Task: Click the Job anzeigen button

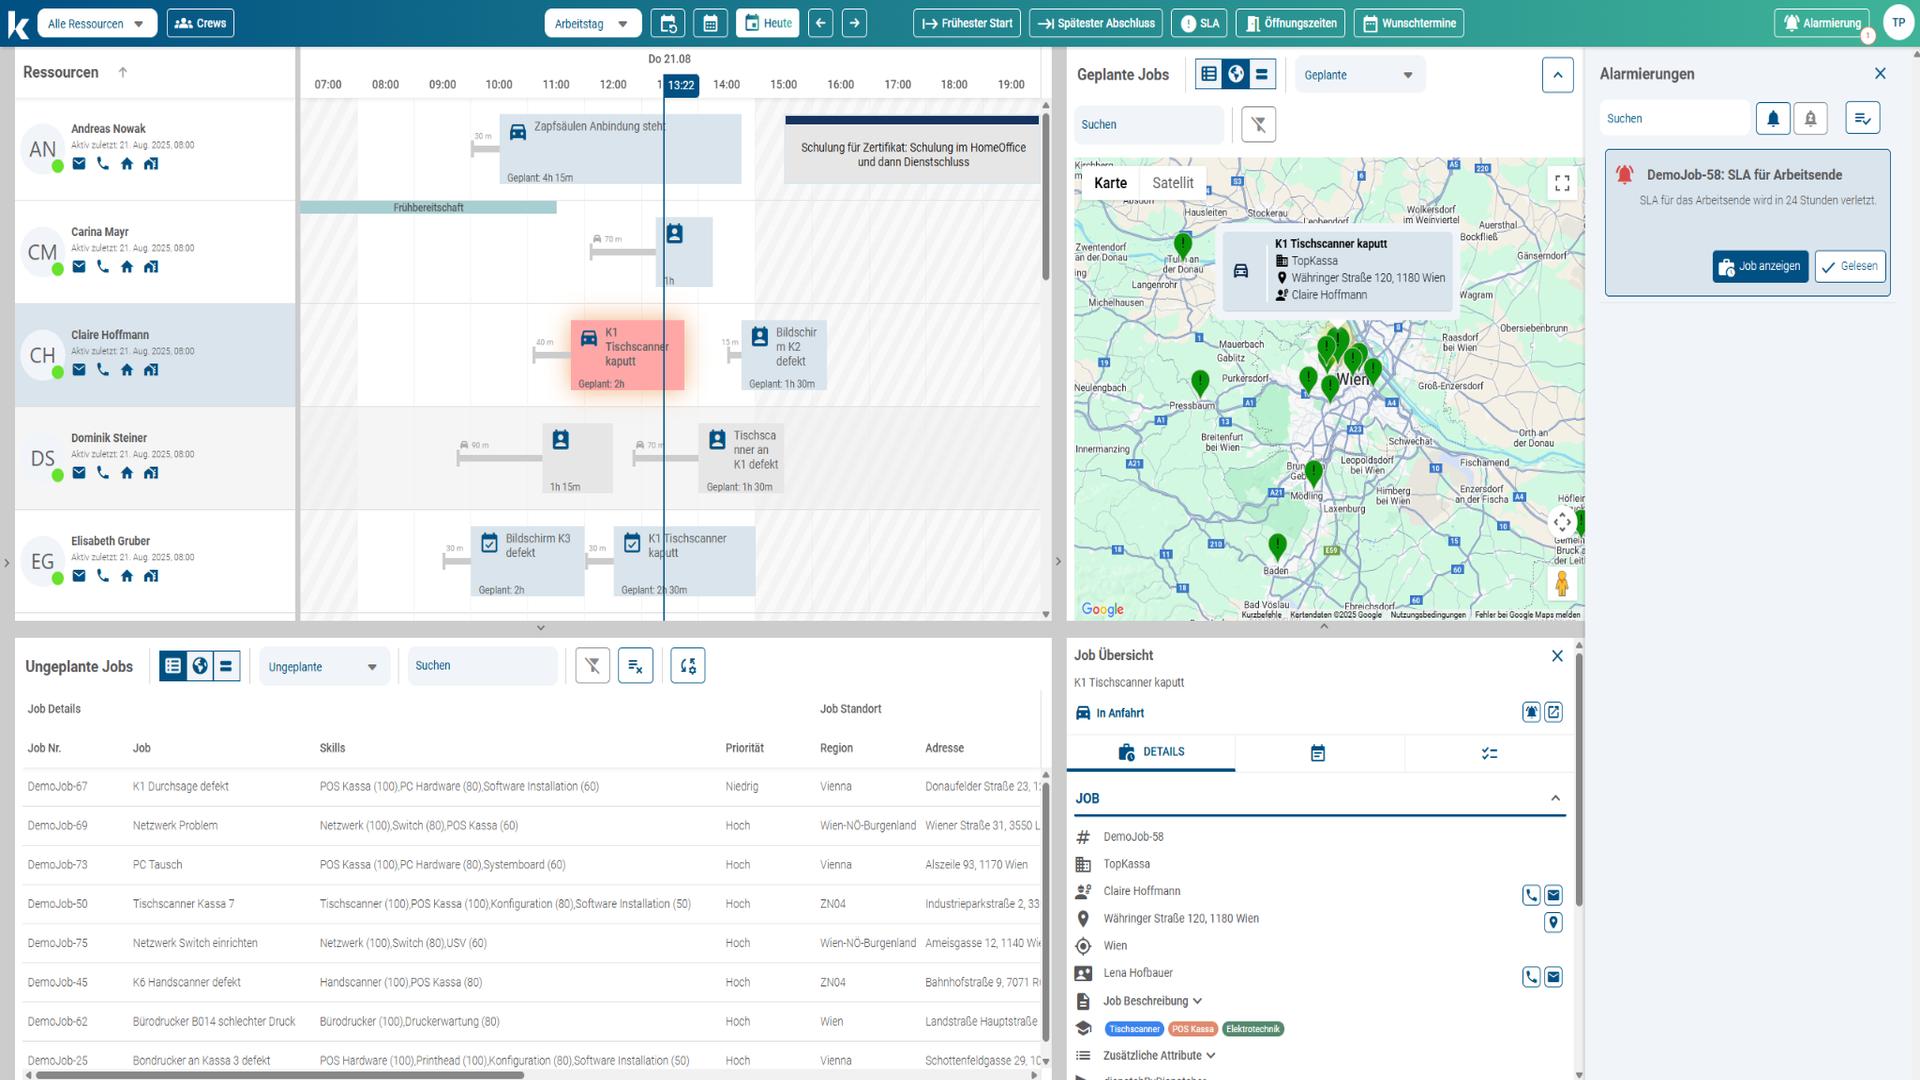Action: click(1759, 266)
